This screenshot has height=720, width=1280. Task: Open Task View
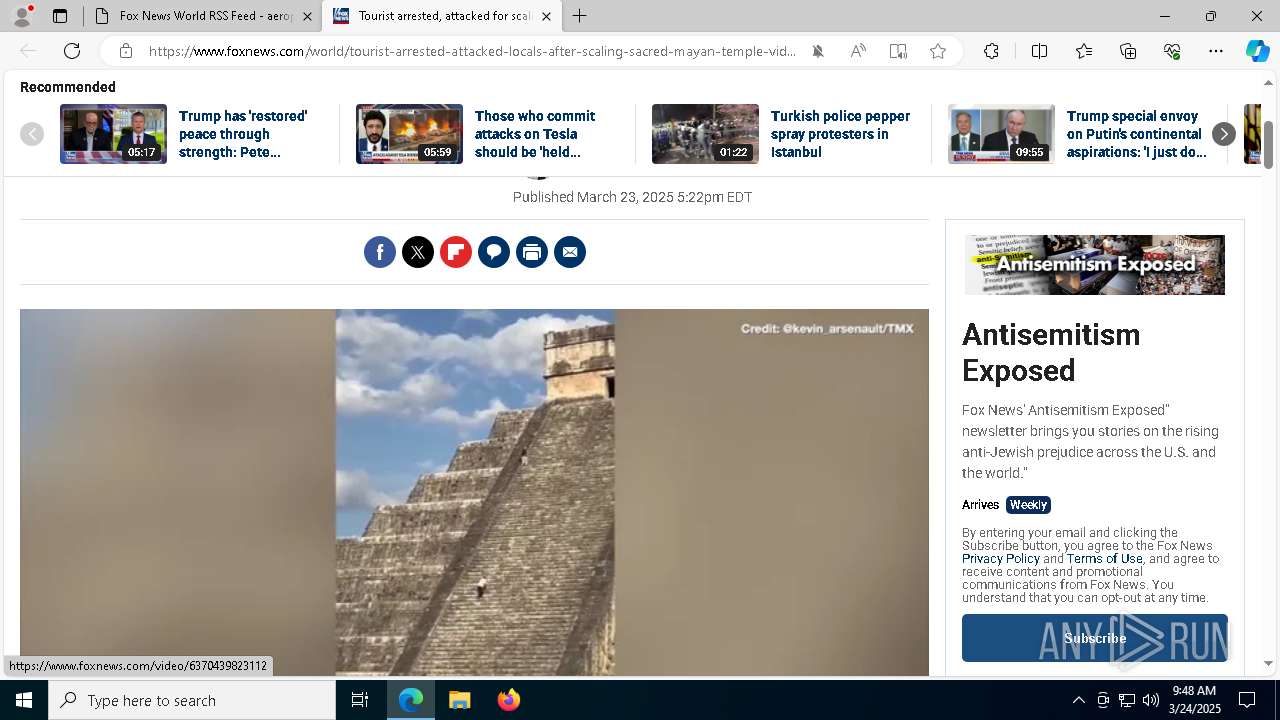360,700
